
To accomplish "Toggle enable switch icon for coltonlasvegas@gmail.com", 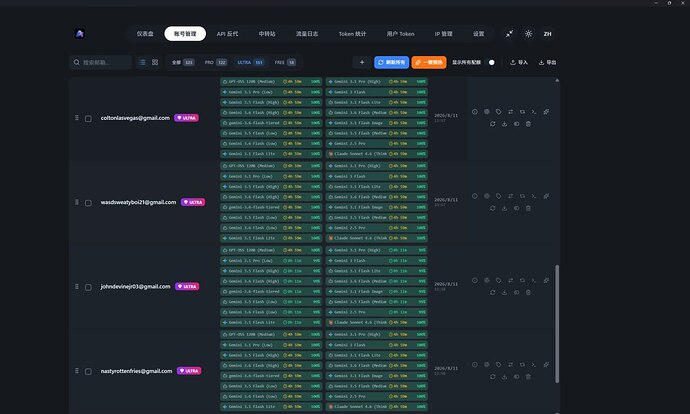I will pos(516,124).
